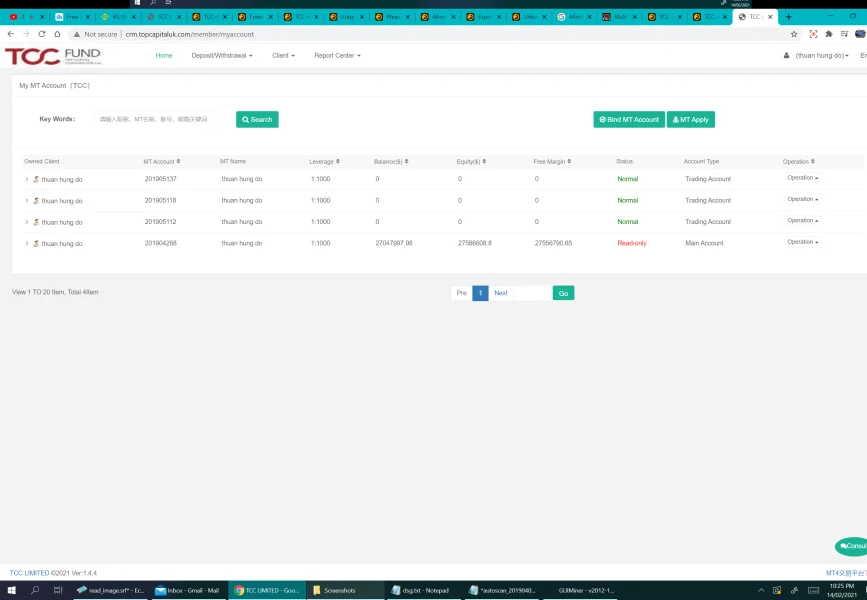Click Main Account type cell

click(704, 243)
